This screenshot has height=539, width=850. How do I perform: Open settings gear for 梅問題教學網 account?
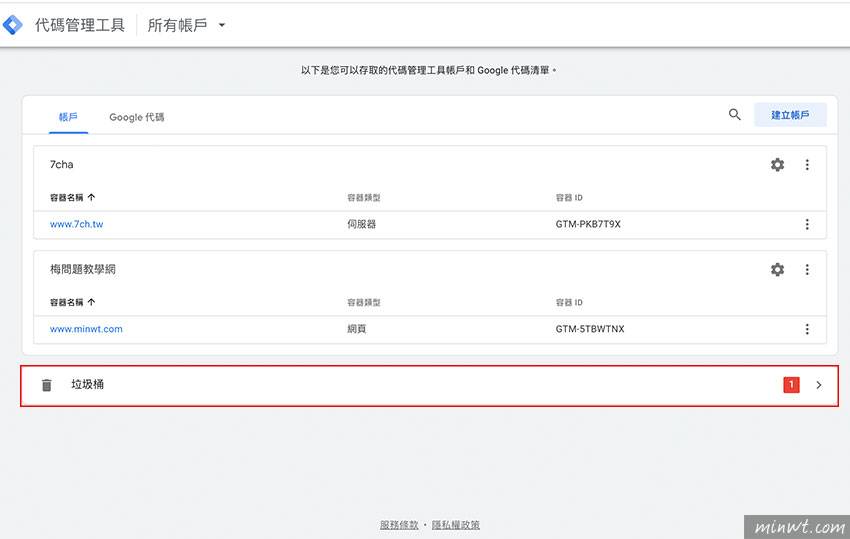point(777,270)
